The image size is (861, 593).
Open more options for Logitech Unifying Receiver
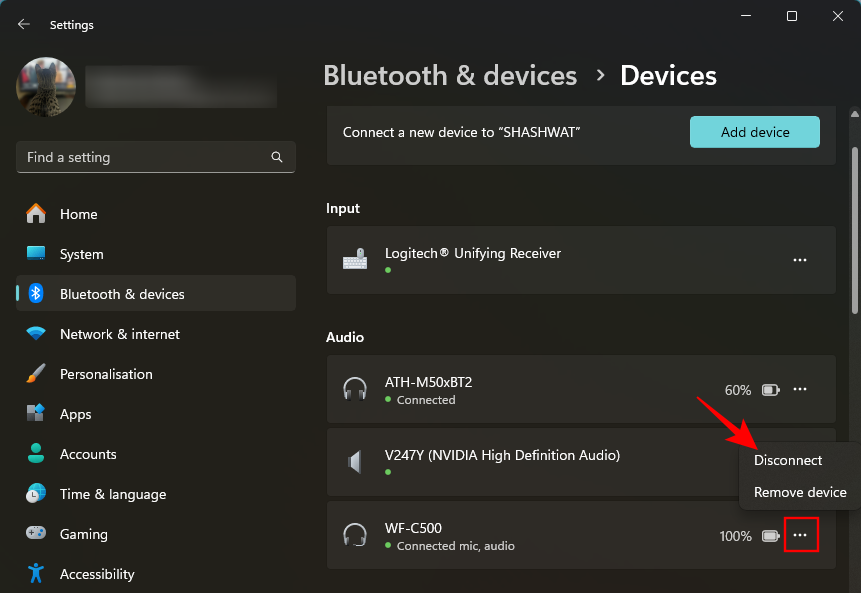[800, 260]
